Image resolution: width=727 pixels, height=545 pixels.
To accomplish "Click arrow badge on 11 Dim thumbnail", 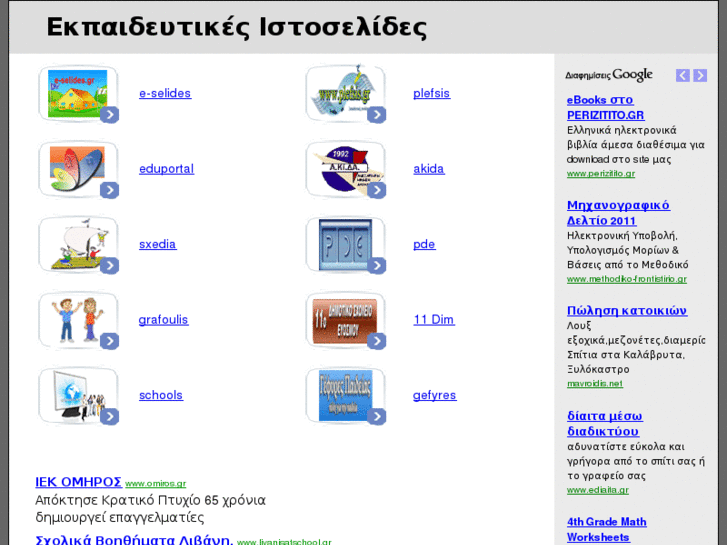I will tap(376, 341).
